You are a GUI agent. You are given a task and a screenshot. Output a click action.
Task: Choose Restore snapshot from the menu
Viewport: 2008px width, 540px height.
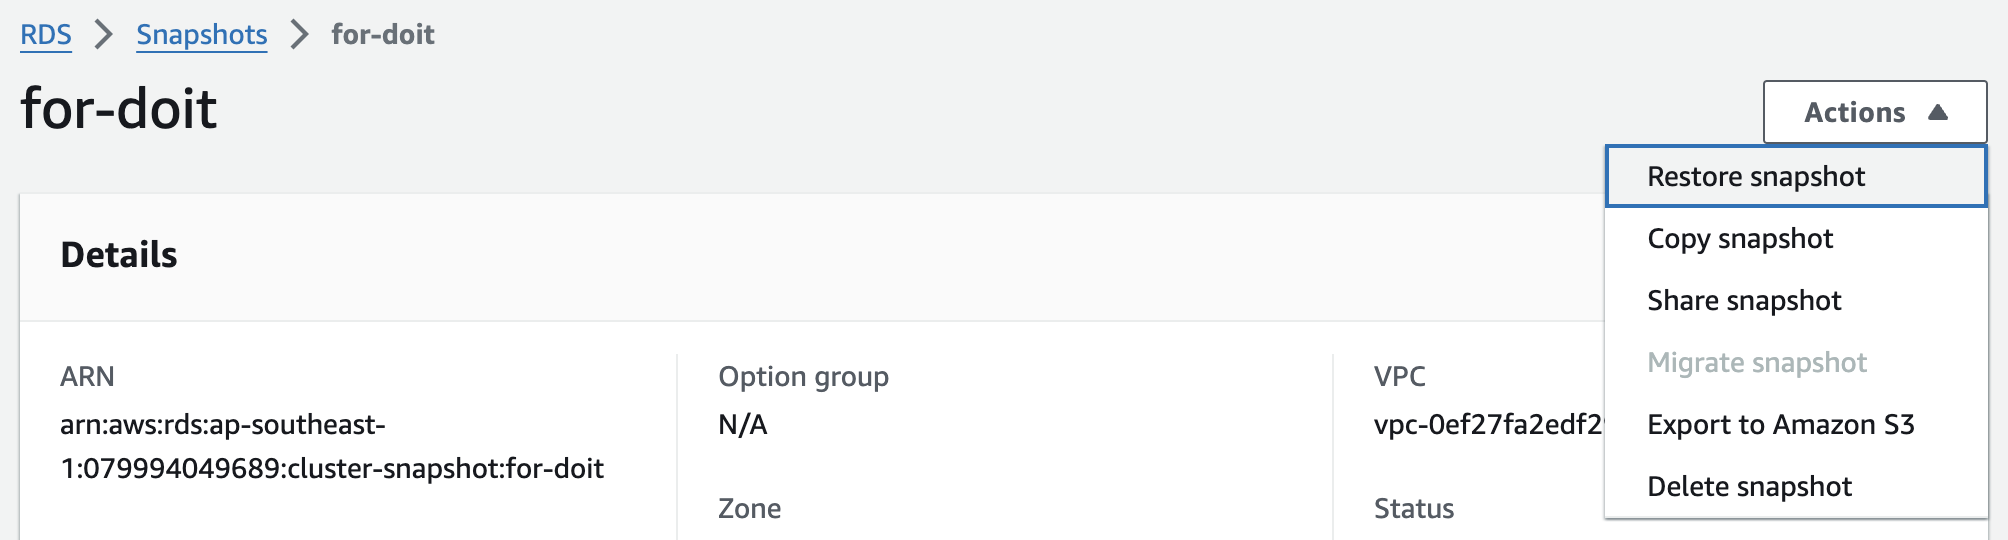tap(1756, 177)
